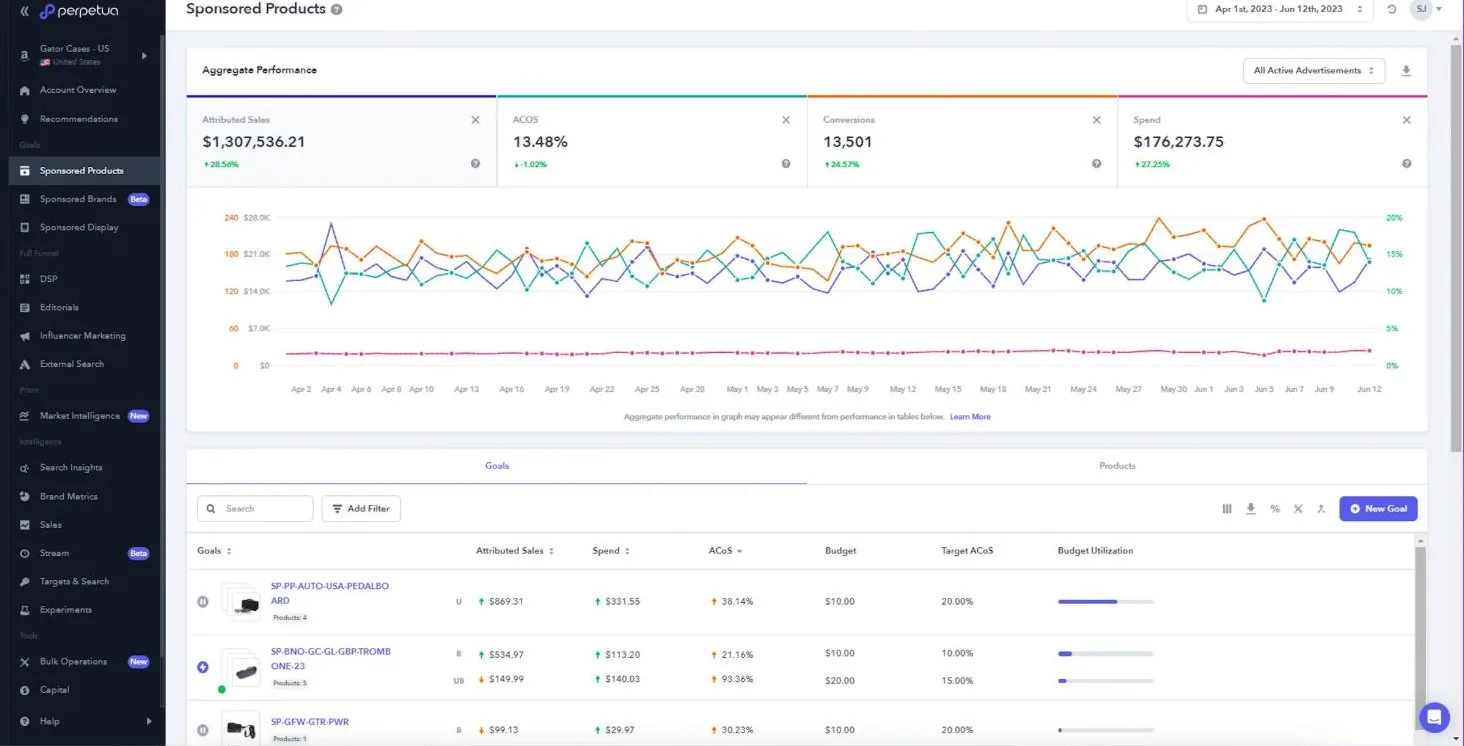
Task: Go to Sponsored Brands in sidebar
Action: [80, 199]
